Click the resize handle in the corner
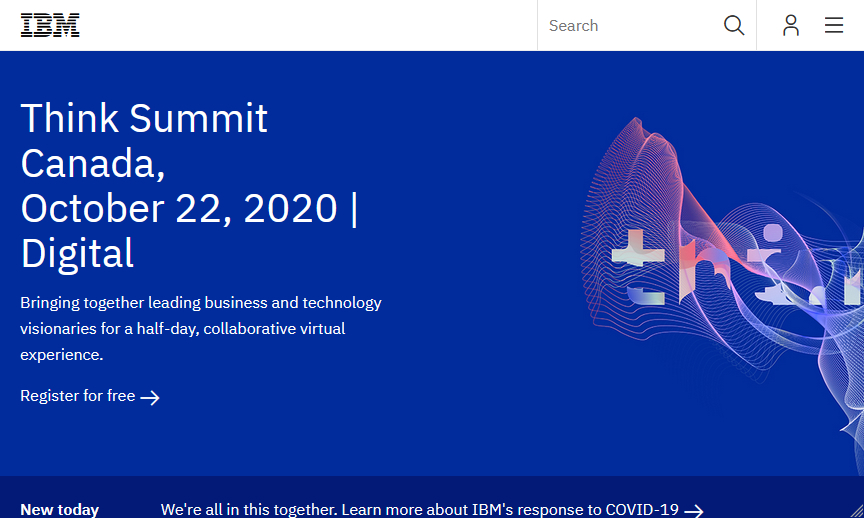The height and width of the screenshot is (518, 864). click(x=856, y=511)
